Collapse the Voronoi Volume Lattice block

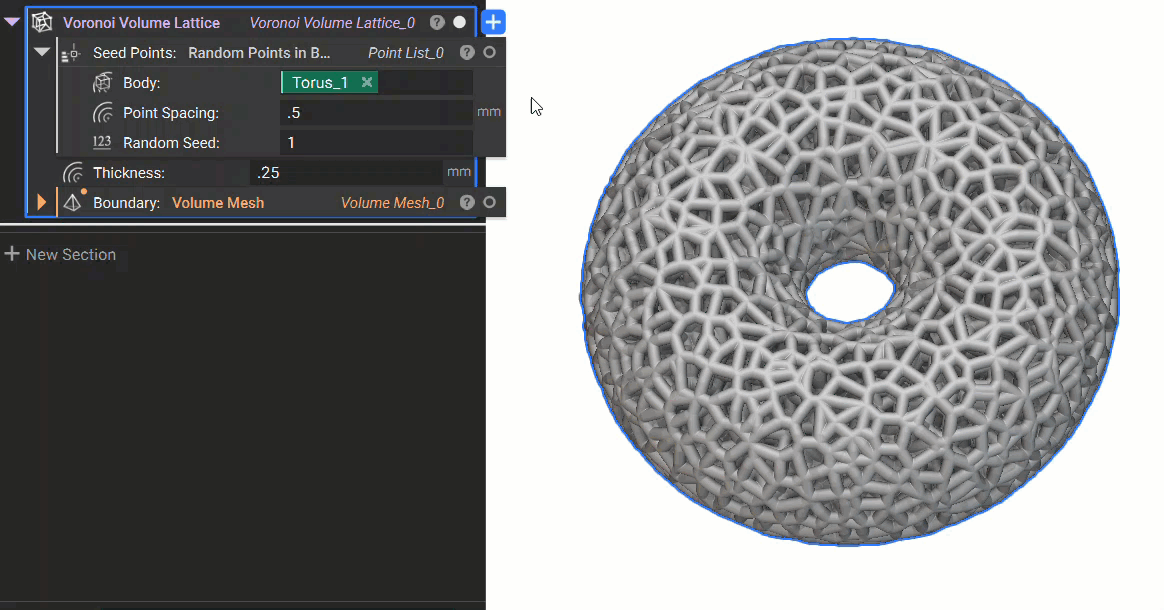click(x=13, y=22)
